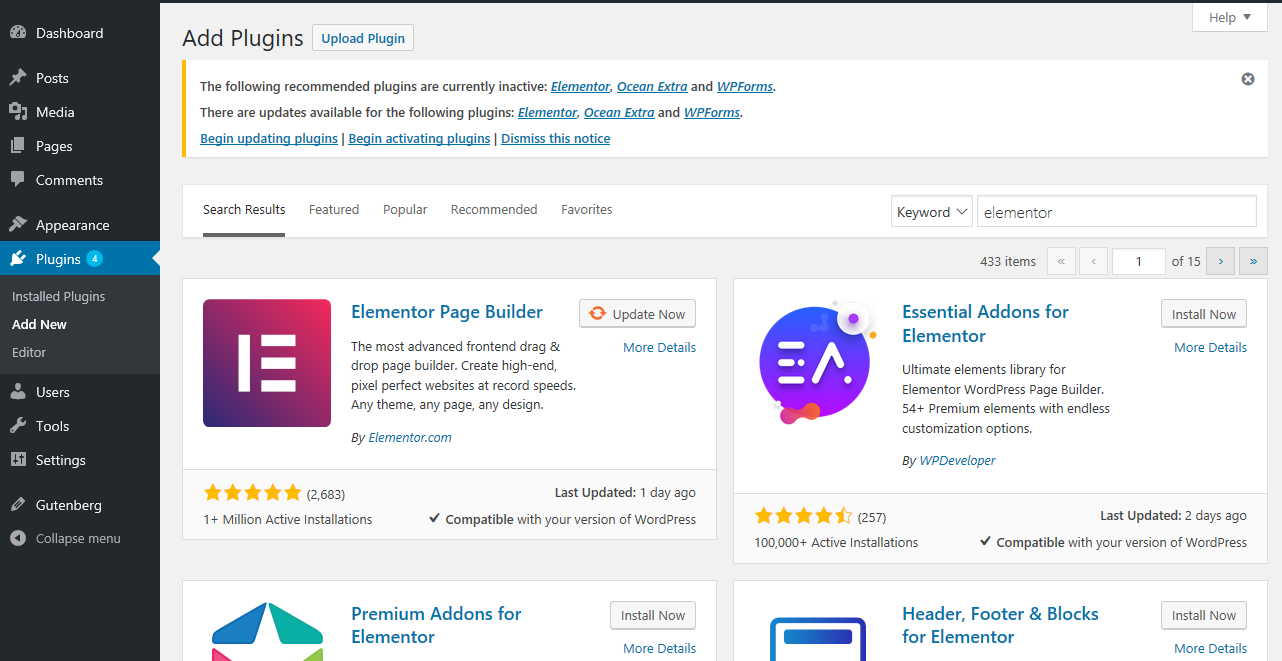1282x661 pixels.
Task: Click the Elementor Page Builder logo thumbnail
Action: point(267,363)
